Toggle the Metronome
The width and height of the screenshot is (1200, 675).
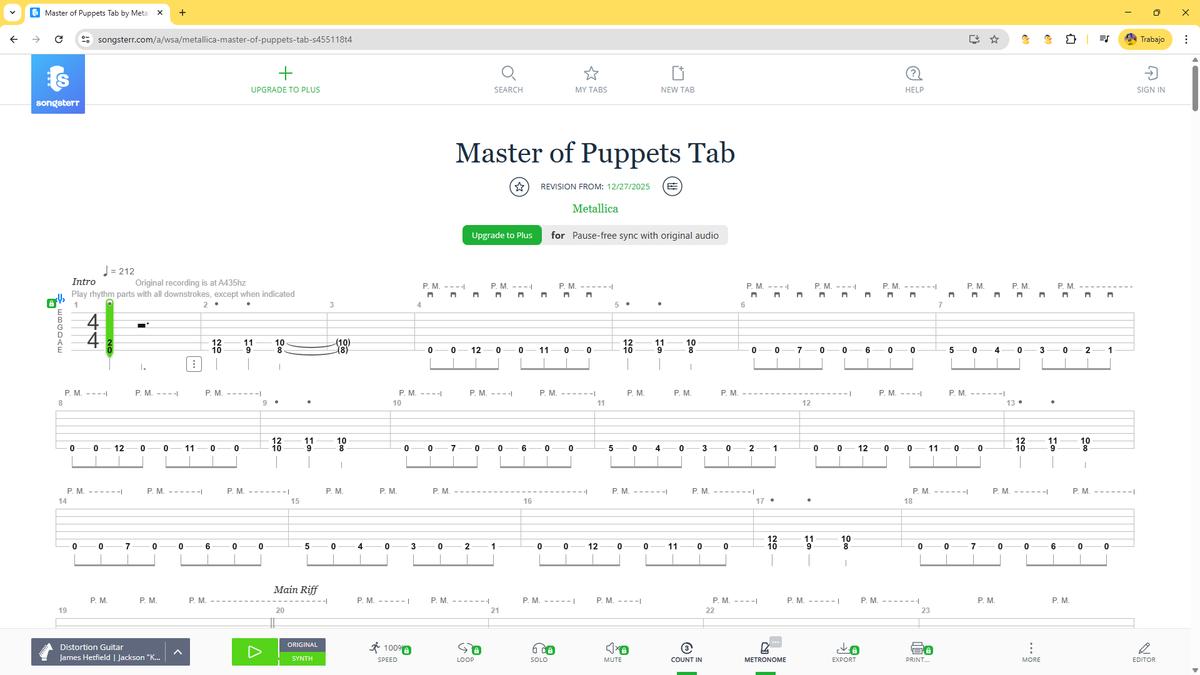click(765, 653)
